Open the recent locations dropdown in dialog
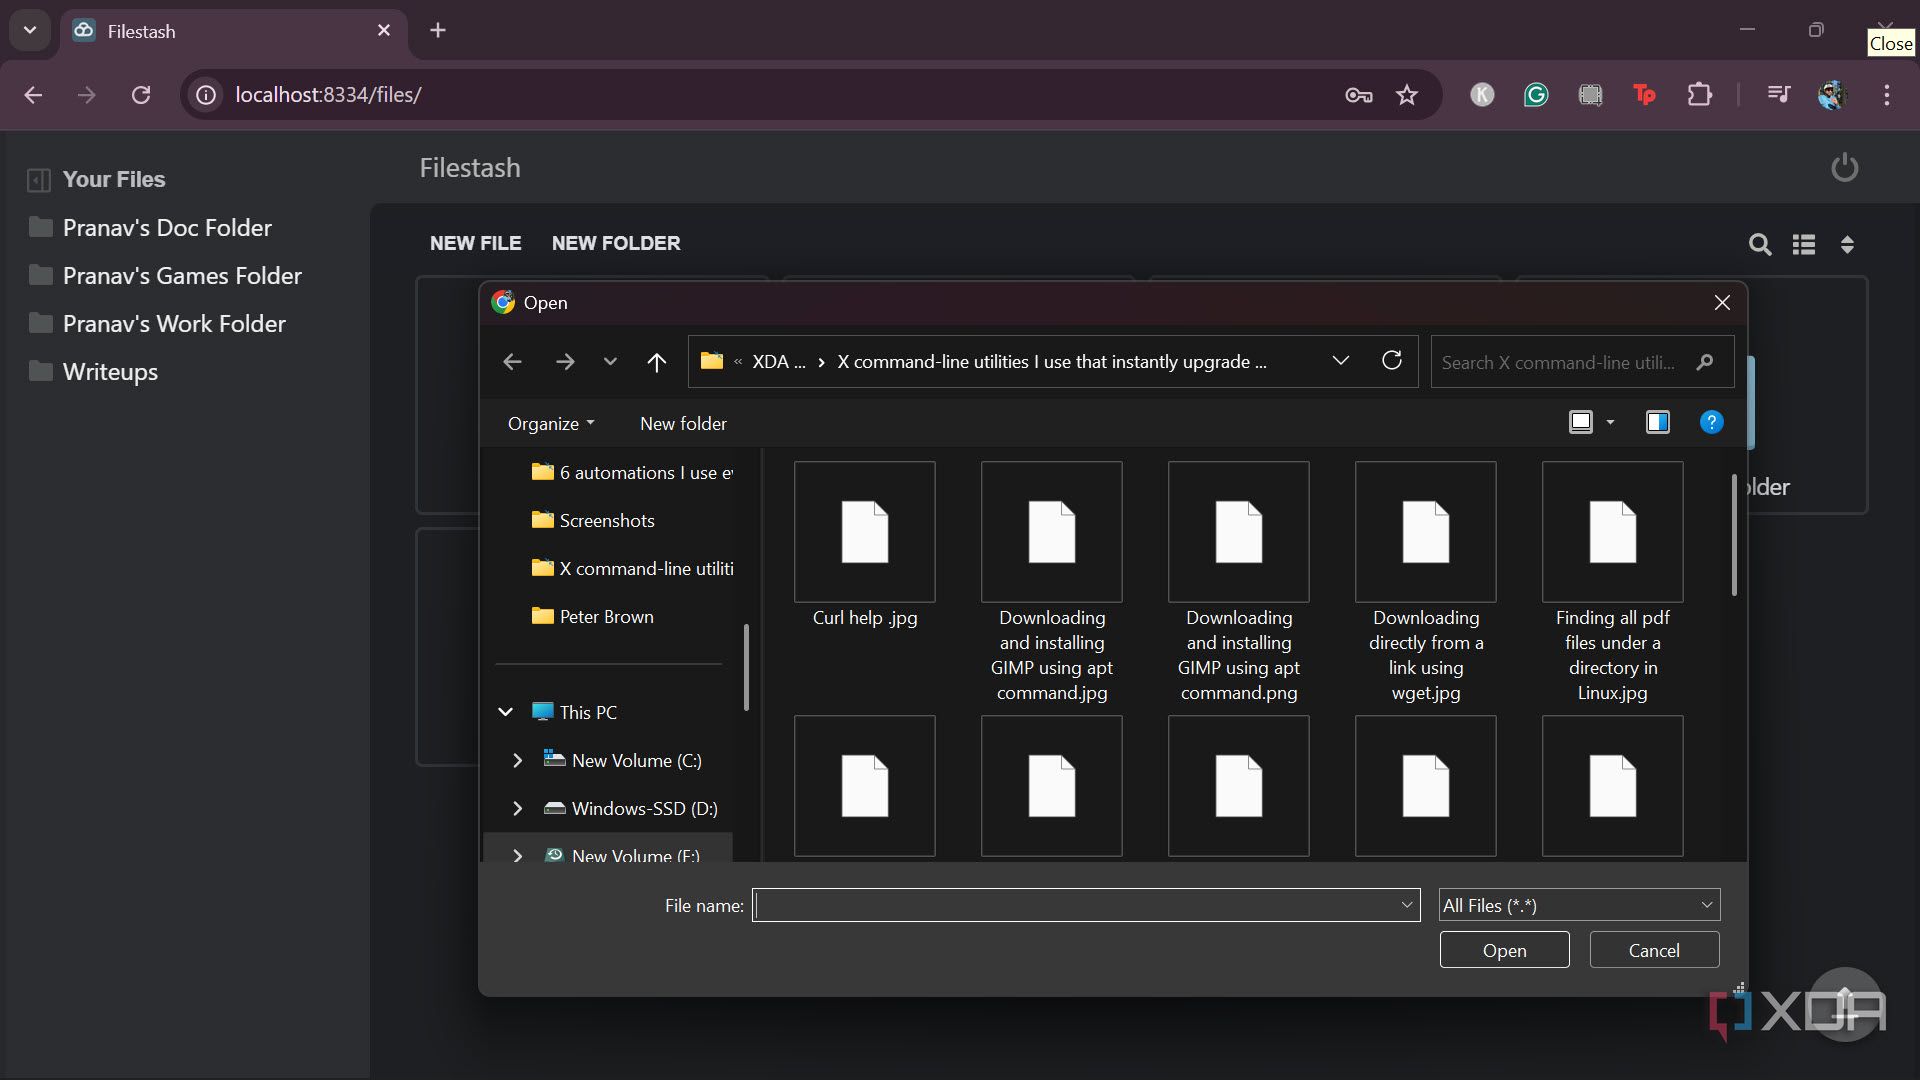Viewport: 1920px width, 1080px height. [610, 362]
